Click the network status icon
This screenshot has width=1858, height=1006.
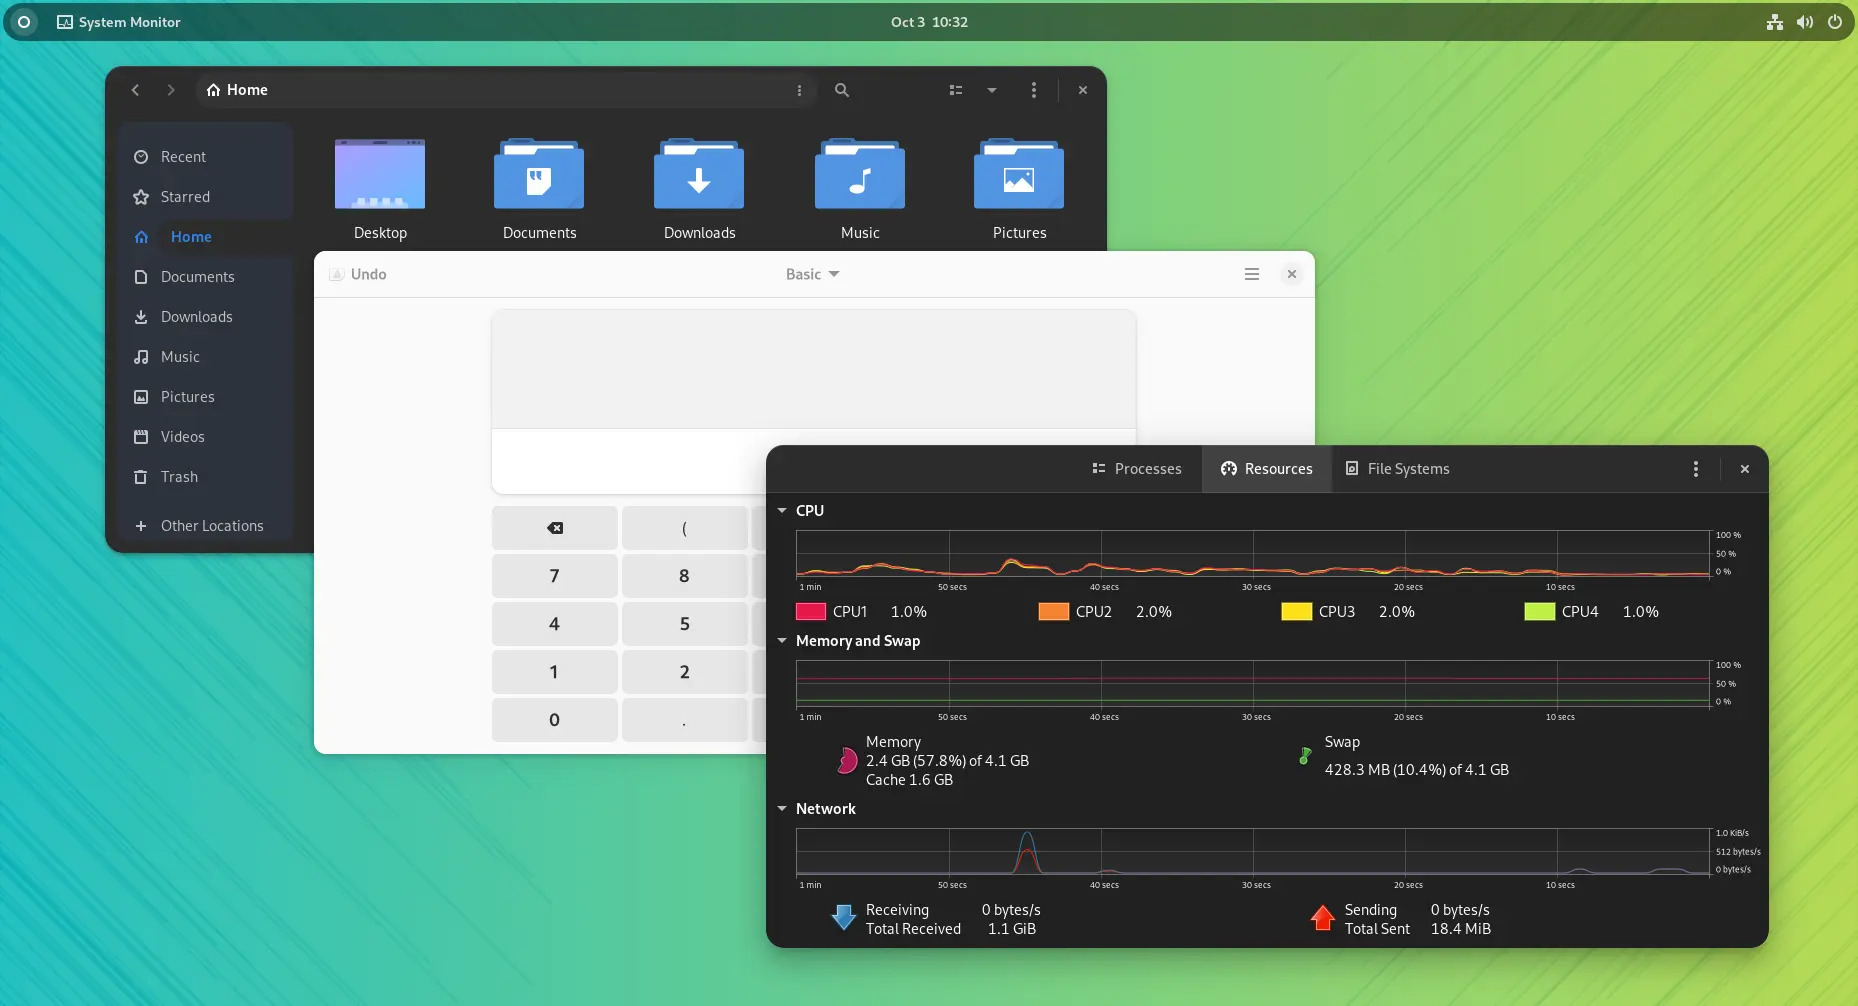point(1775,22)
